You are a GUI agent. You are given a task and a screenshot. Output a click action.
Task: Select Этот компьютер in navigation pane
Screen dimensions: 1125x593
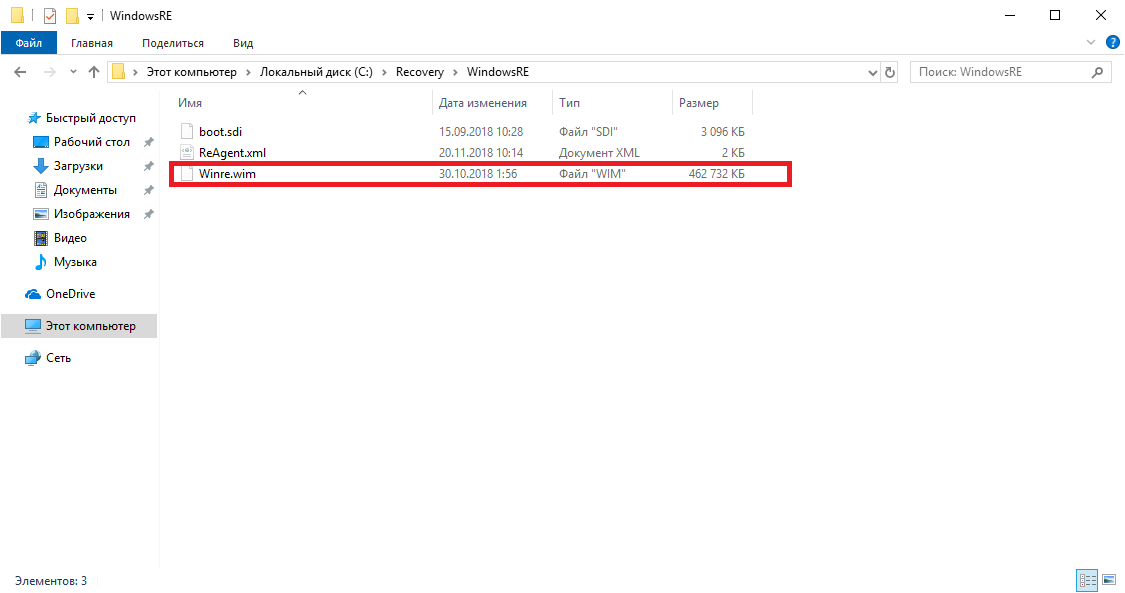[x=79, y=326]
